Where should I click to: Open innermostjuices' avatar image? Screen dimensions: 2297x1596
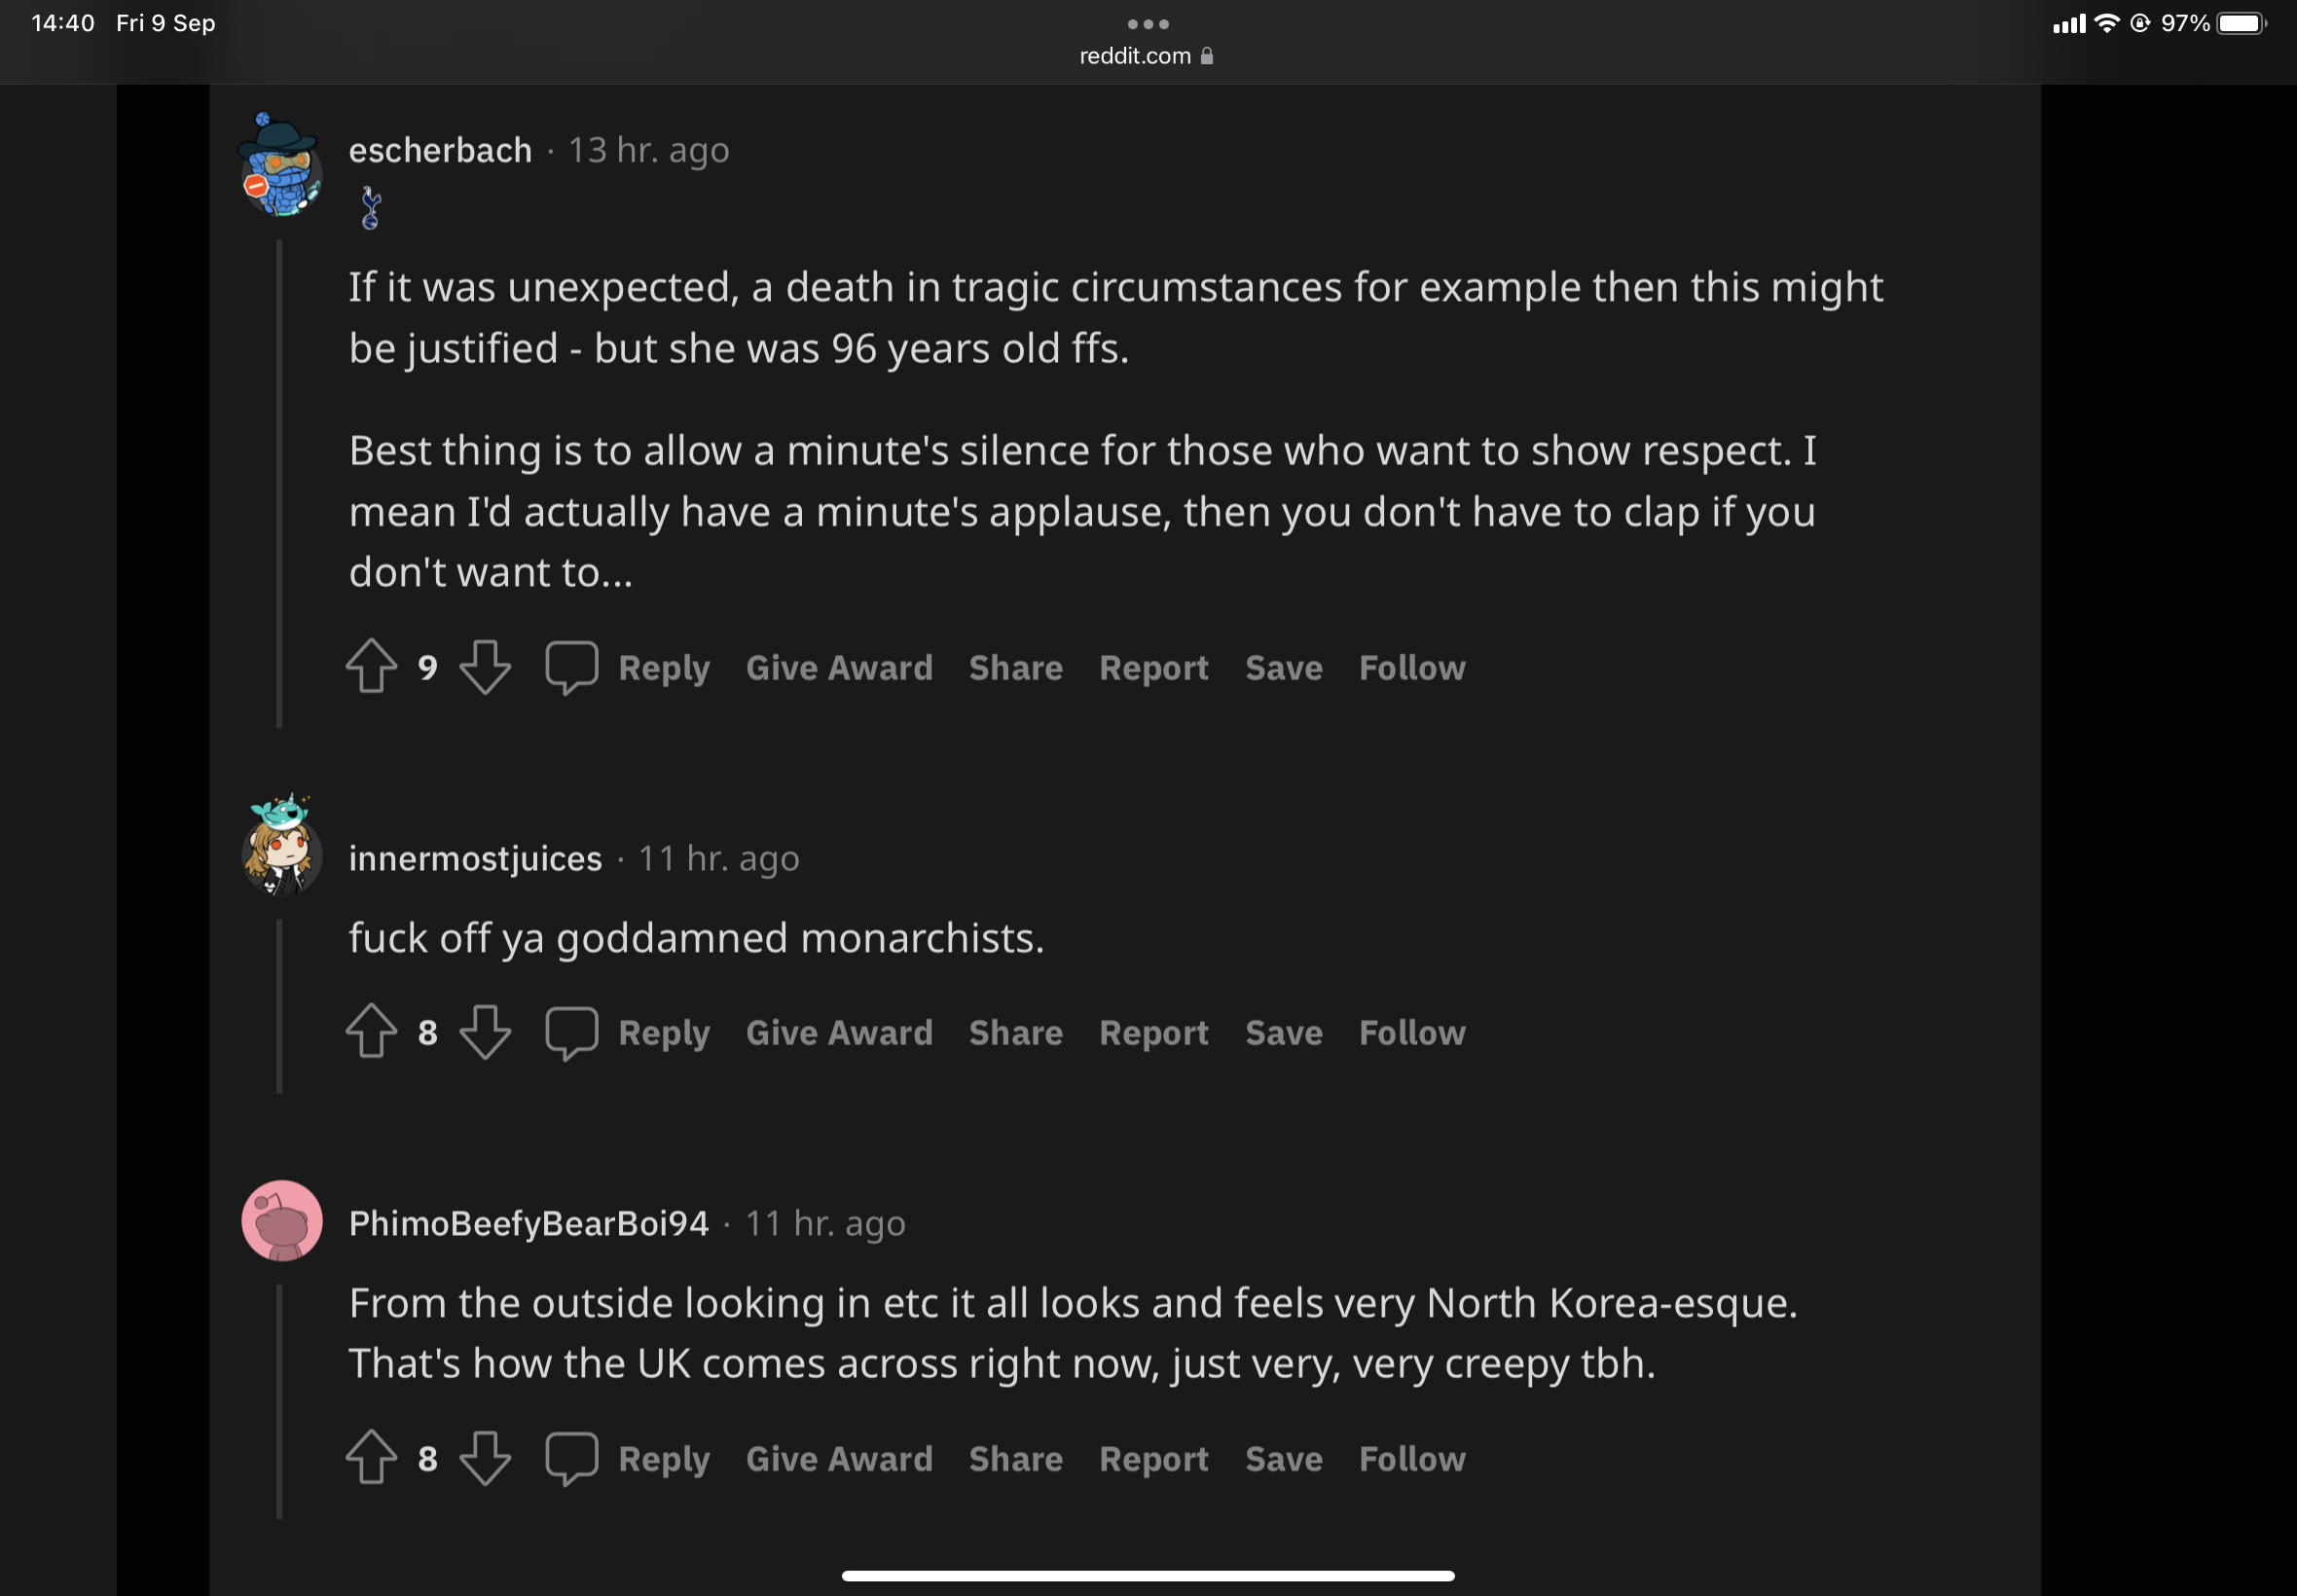pyautogui.click(x=281, y=848)
